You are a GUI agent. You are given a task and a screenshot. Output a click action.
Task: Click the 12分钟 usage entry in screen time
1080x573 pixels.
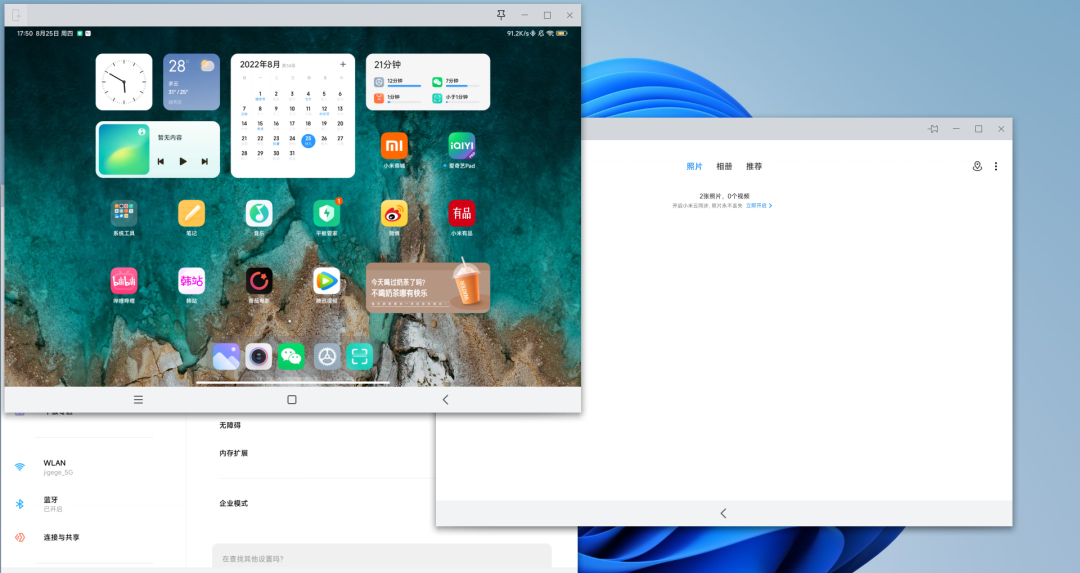pyautogui.click(x=397, y=82)
